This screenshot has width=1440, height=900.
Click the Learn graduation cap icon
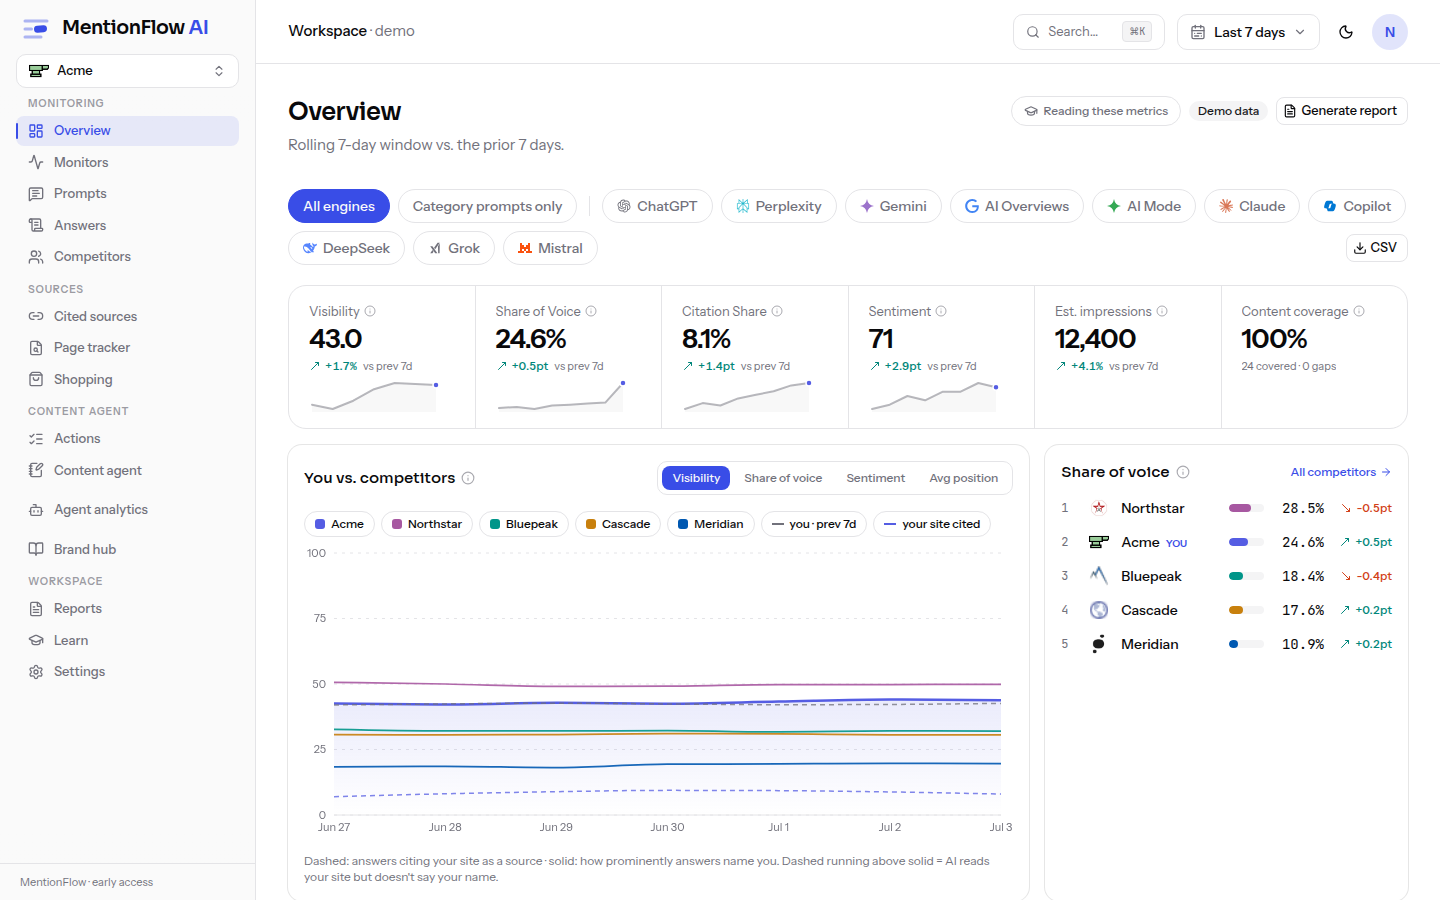point(36,640)
